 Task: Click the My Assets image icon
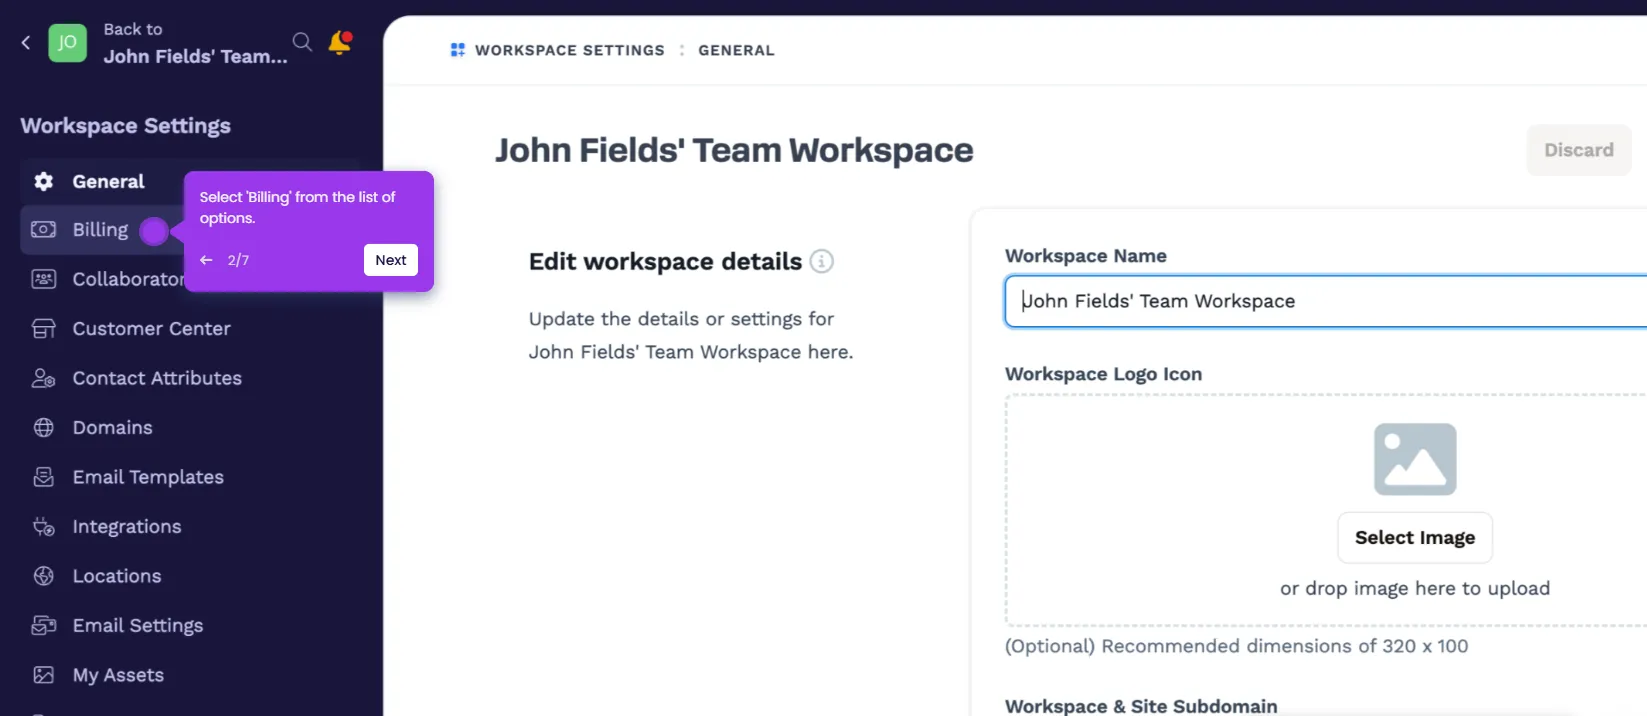point(44,675)
